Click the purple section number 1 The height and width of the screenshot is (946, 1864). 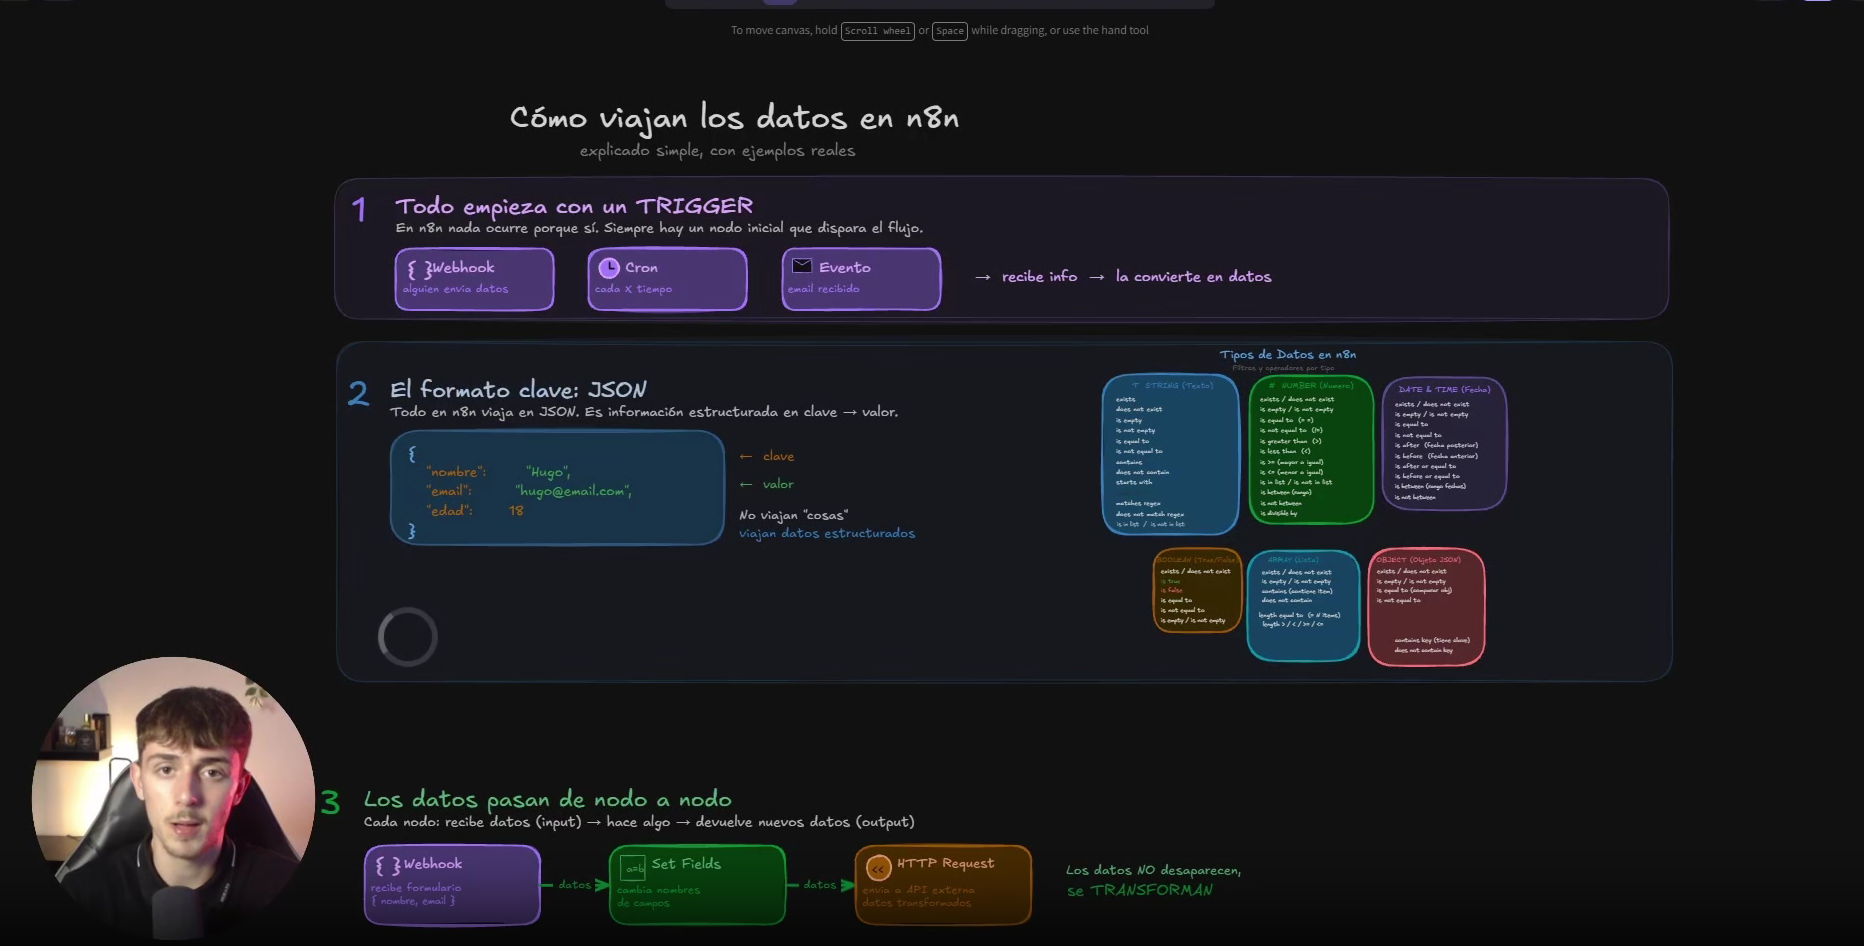click(x=359, y=209)
